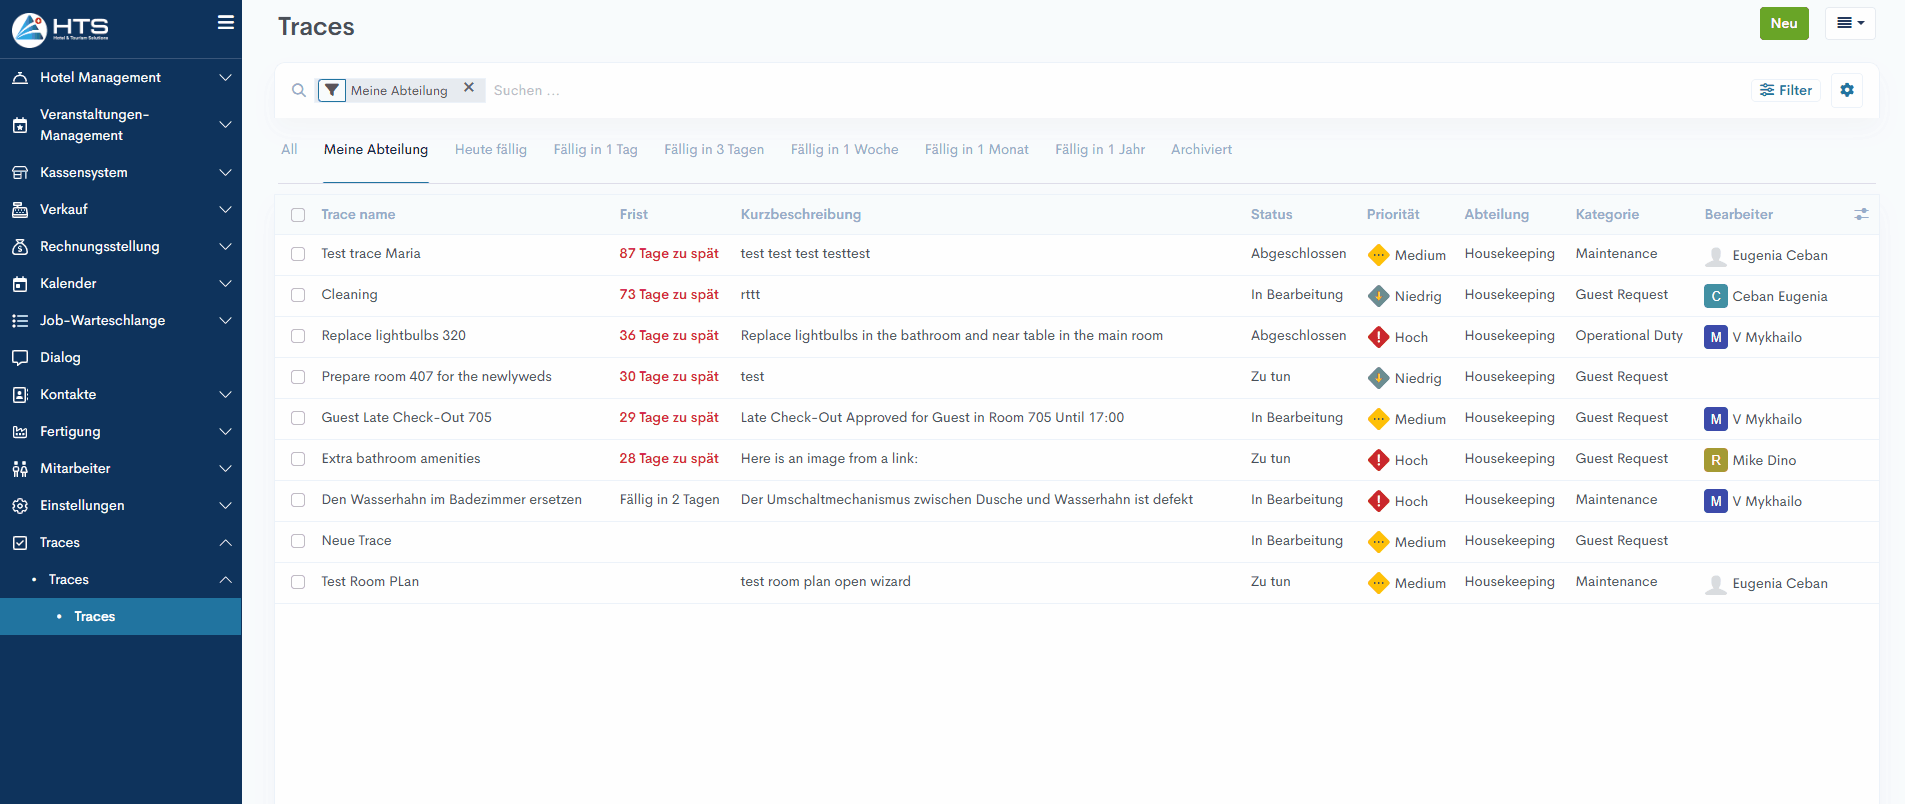This screenshot has height=804, width=1905.
Task: Open the Filter button panel
Action: (x=1786, y=90)
